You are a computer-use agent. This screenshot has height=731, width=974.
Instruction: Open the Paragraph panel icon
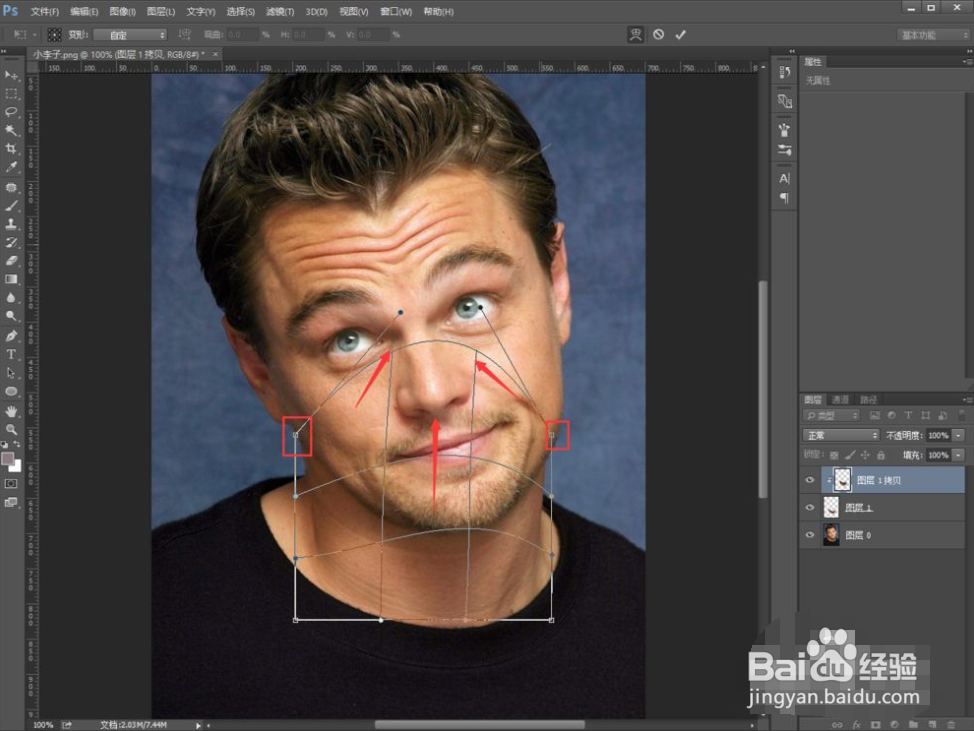click(785, 198)
